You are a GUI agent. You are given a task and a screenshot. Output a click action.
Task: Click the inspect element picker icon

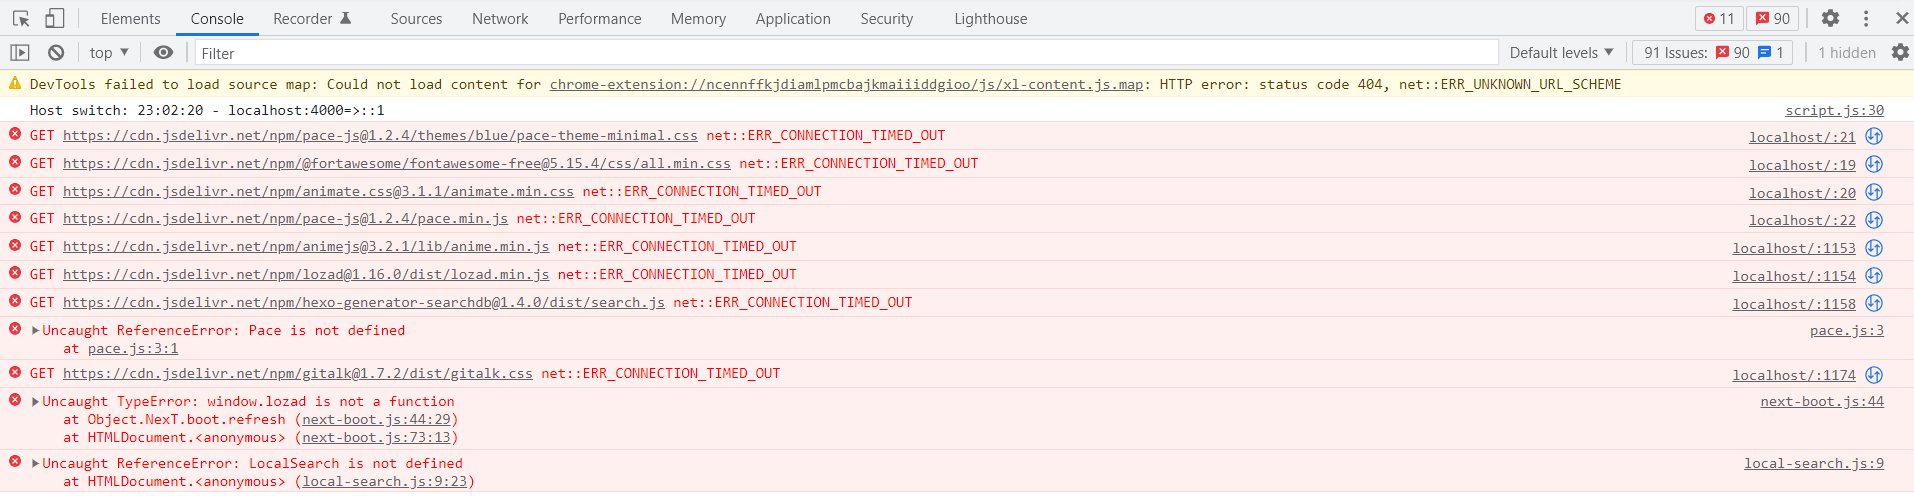point(21,18)
